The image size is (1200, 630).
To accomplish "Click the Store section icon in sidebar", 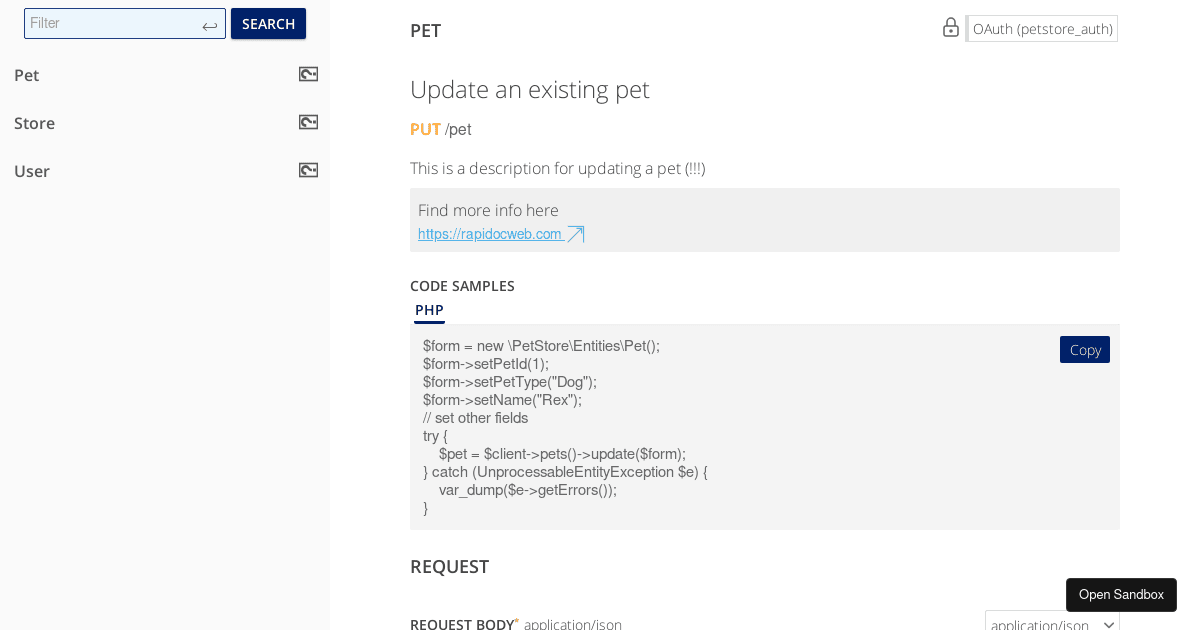I will 308,121.
